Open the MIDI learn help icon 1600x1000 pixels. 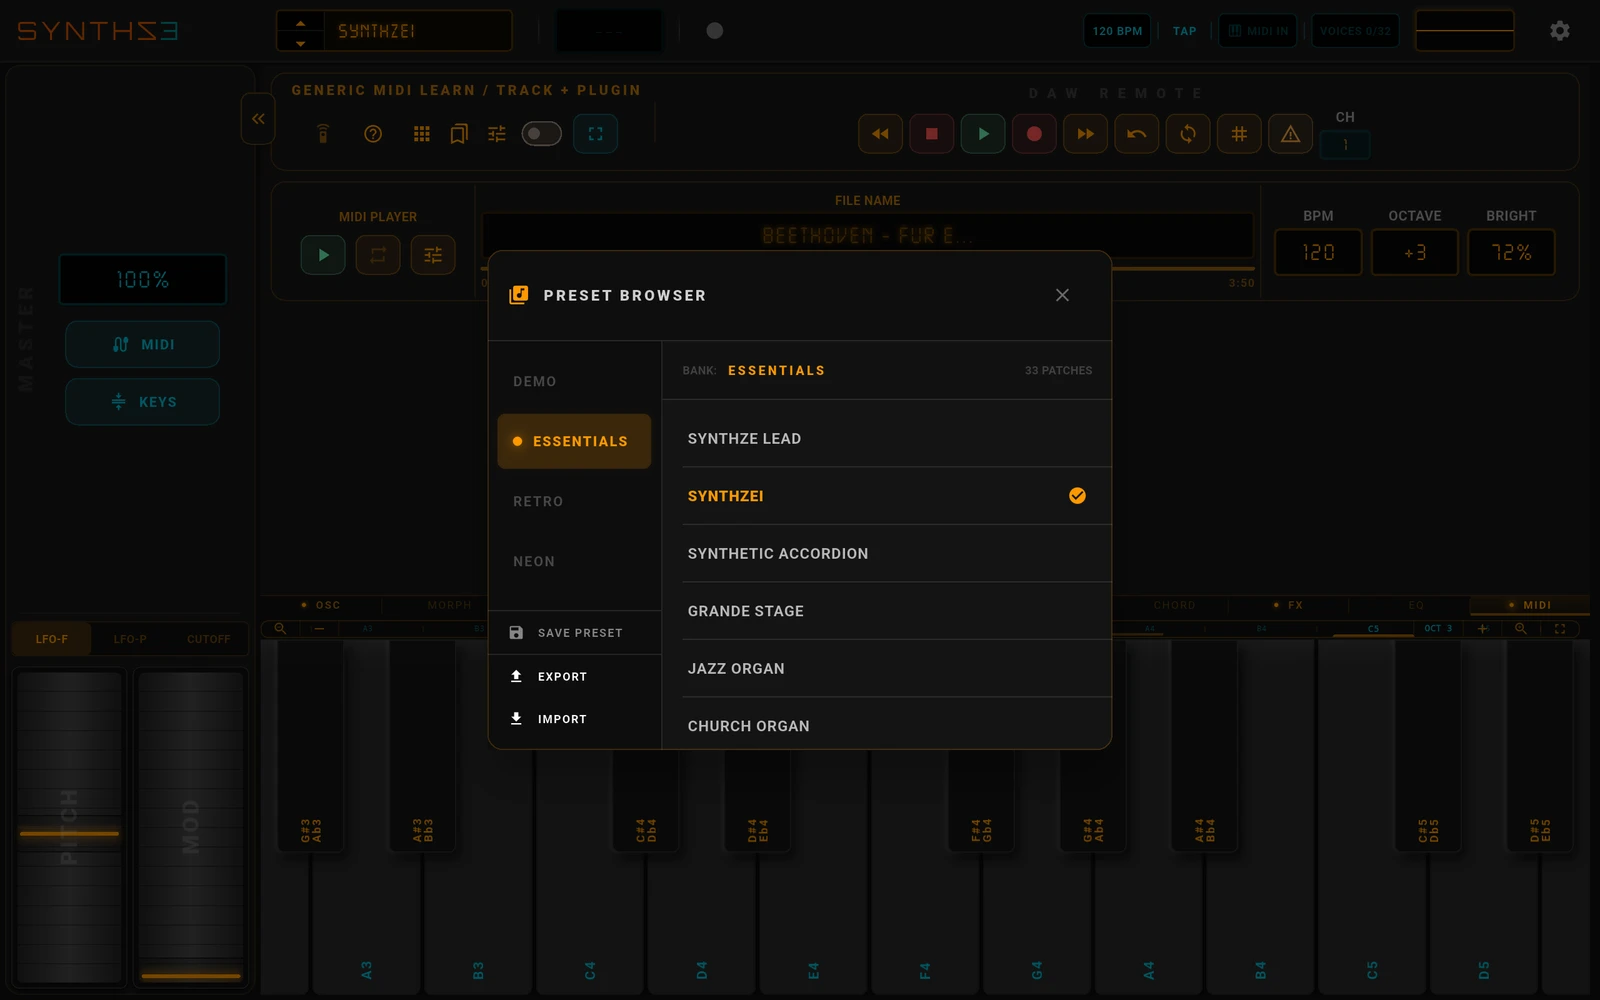[373, 134]
